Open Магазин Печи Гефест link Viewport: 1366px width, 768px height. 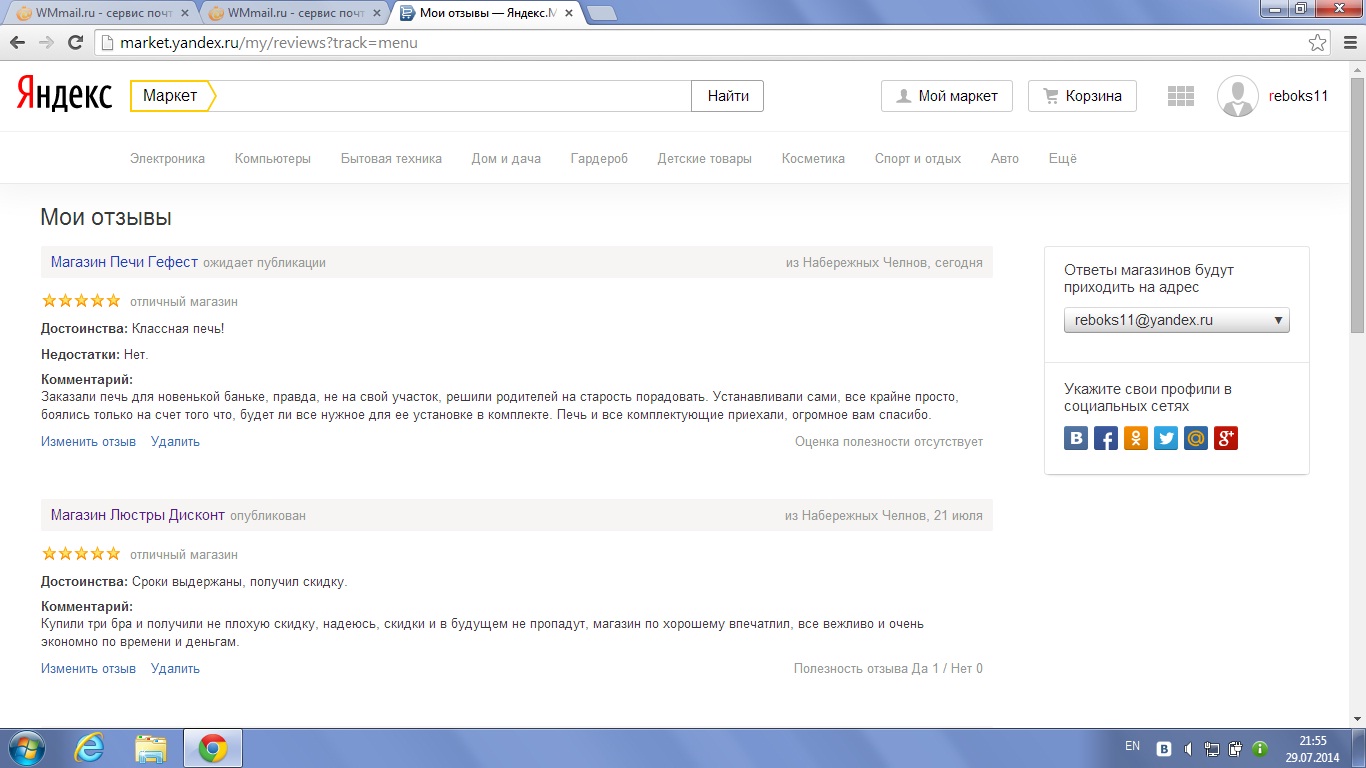(124, 262)
